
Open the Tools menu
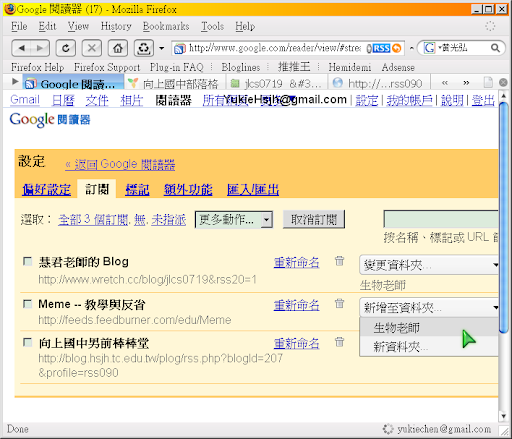point(212,26)
